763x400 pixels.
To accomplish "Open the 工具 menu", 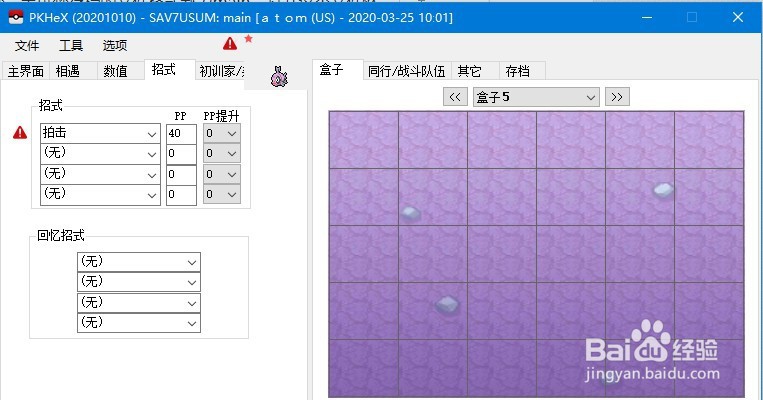I will pyautogui.click(x=71, y=46).
